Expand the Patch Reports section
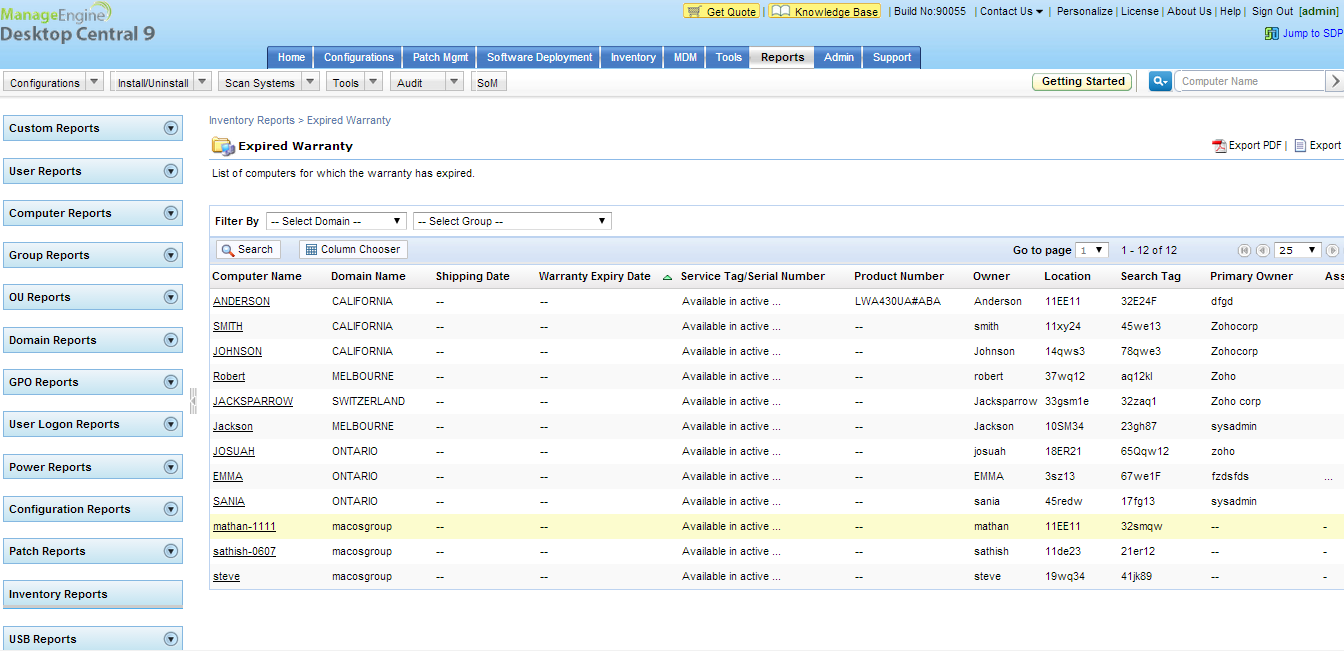 click(x=170, y=551)
